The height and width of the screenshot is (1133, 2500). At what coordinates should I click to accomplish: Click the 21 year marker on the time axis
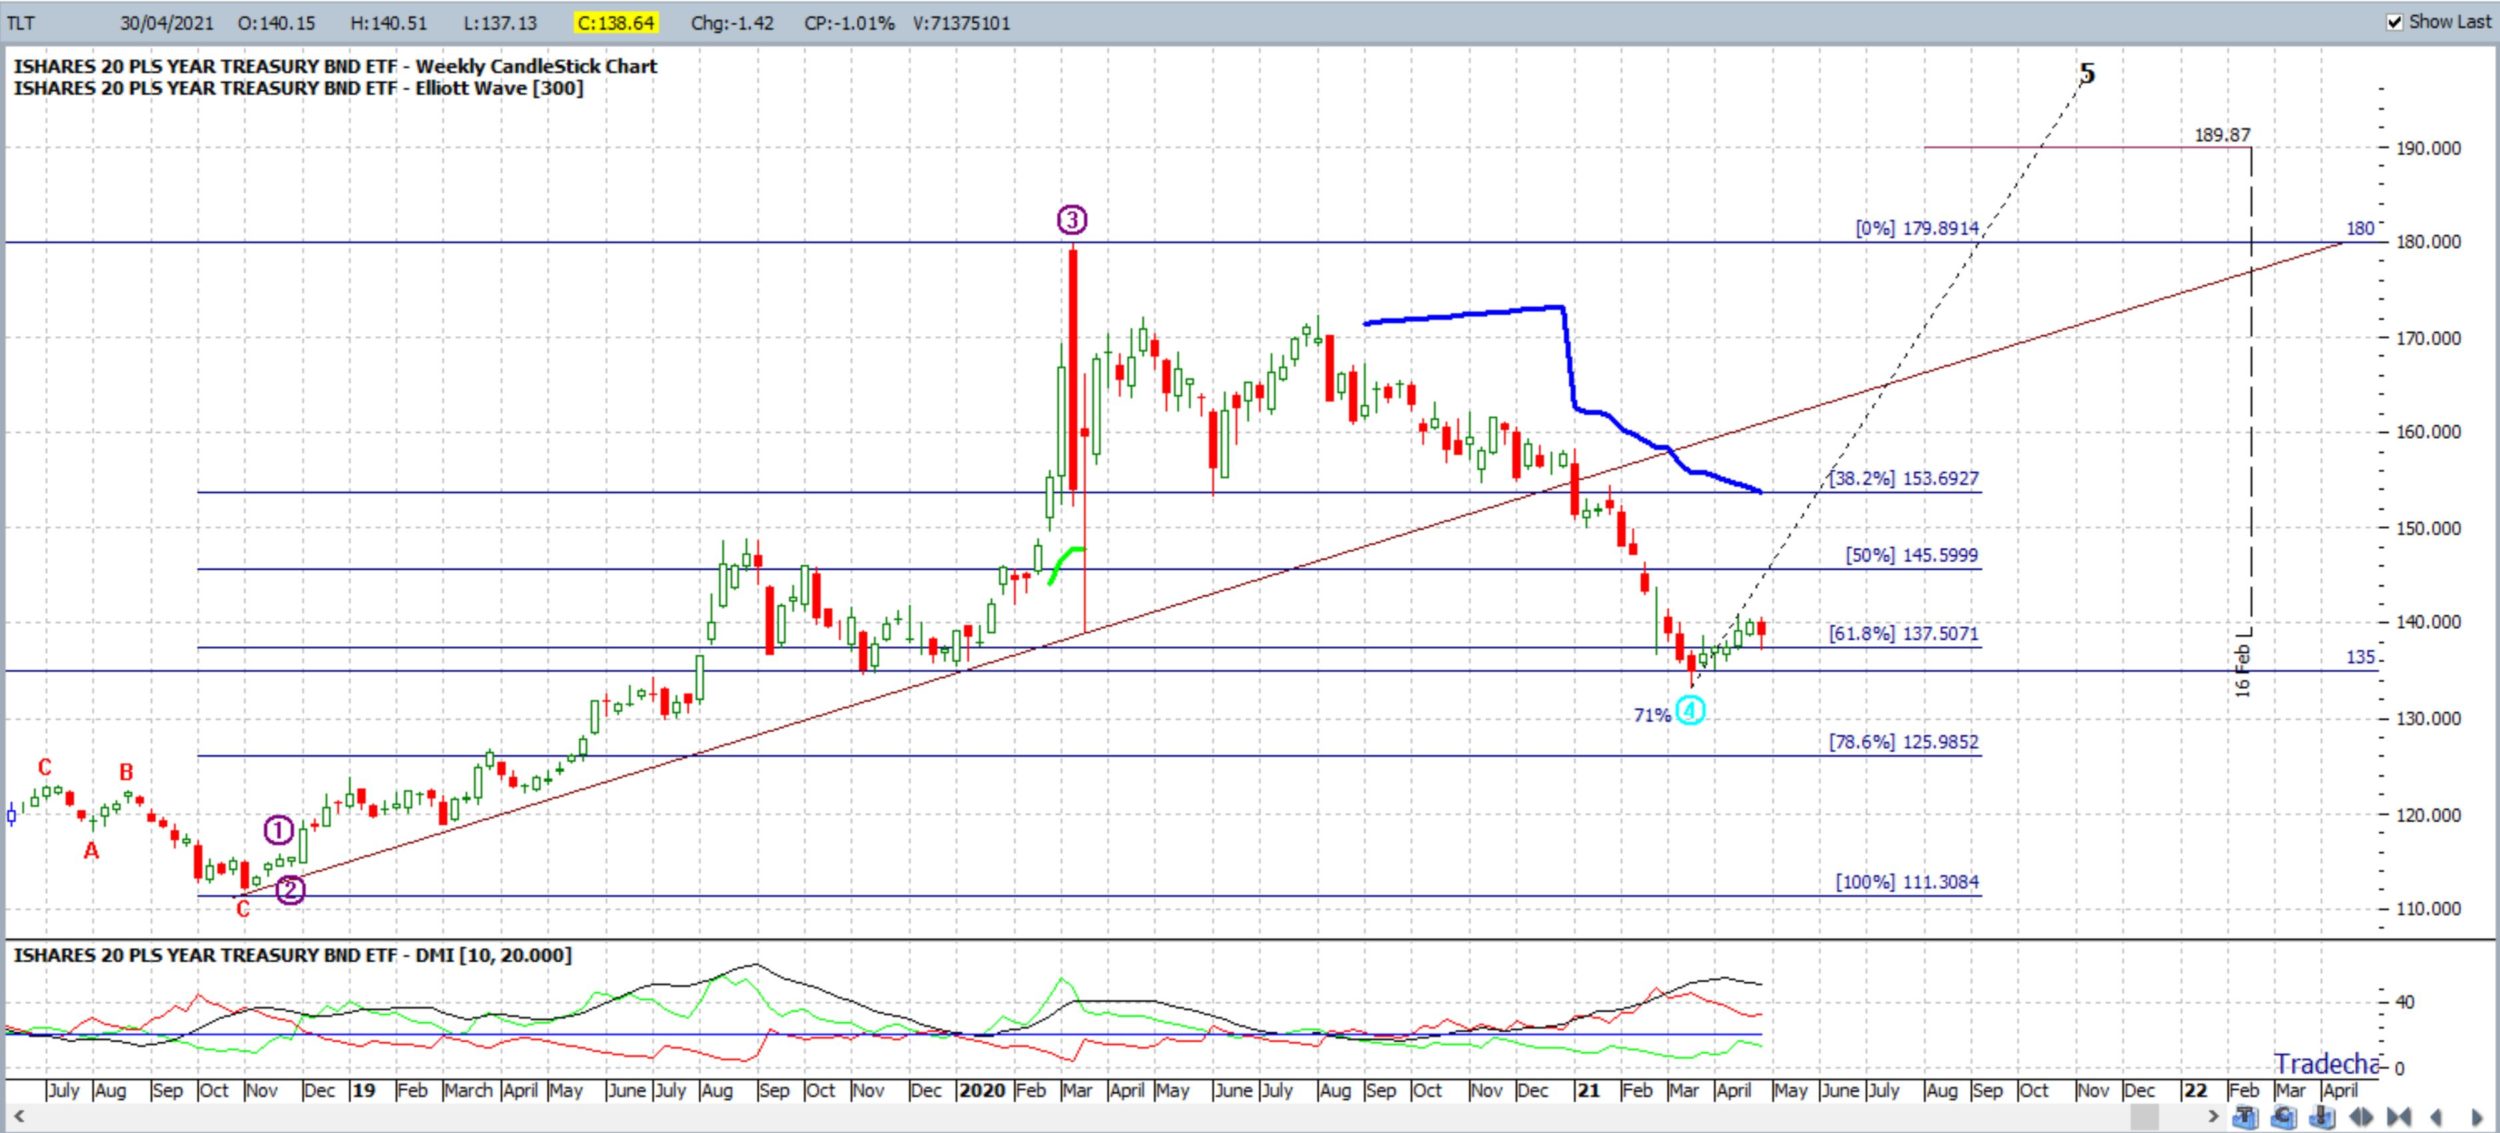pos(1588,1090)
